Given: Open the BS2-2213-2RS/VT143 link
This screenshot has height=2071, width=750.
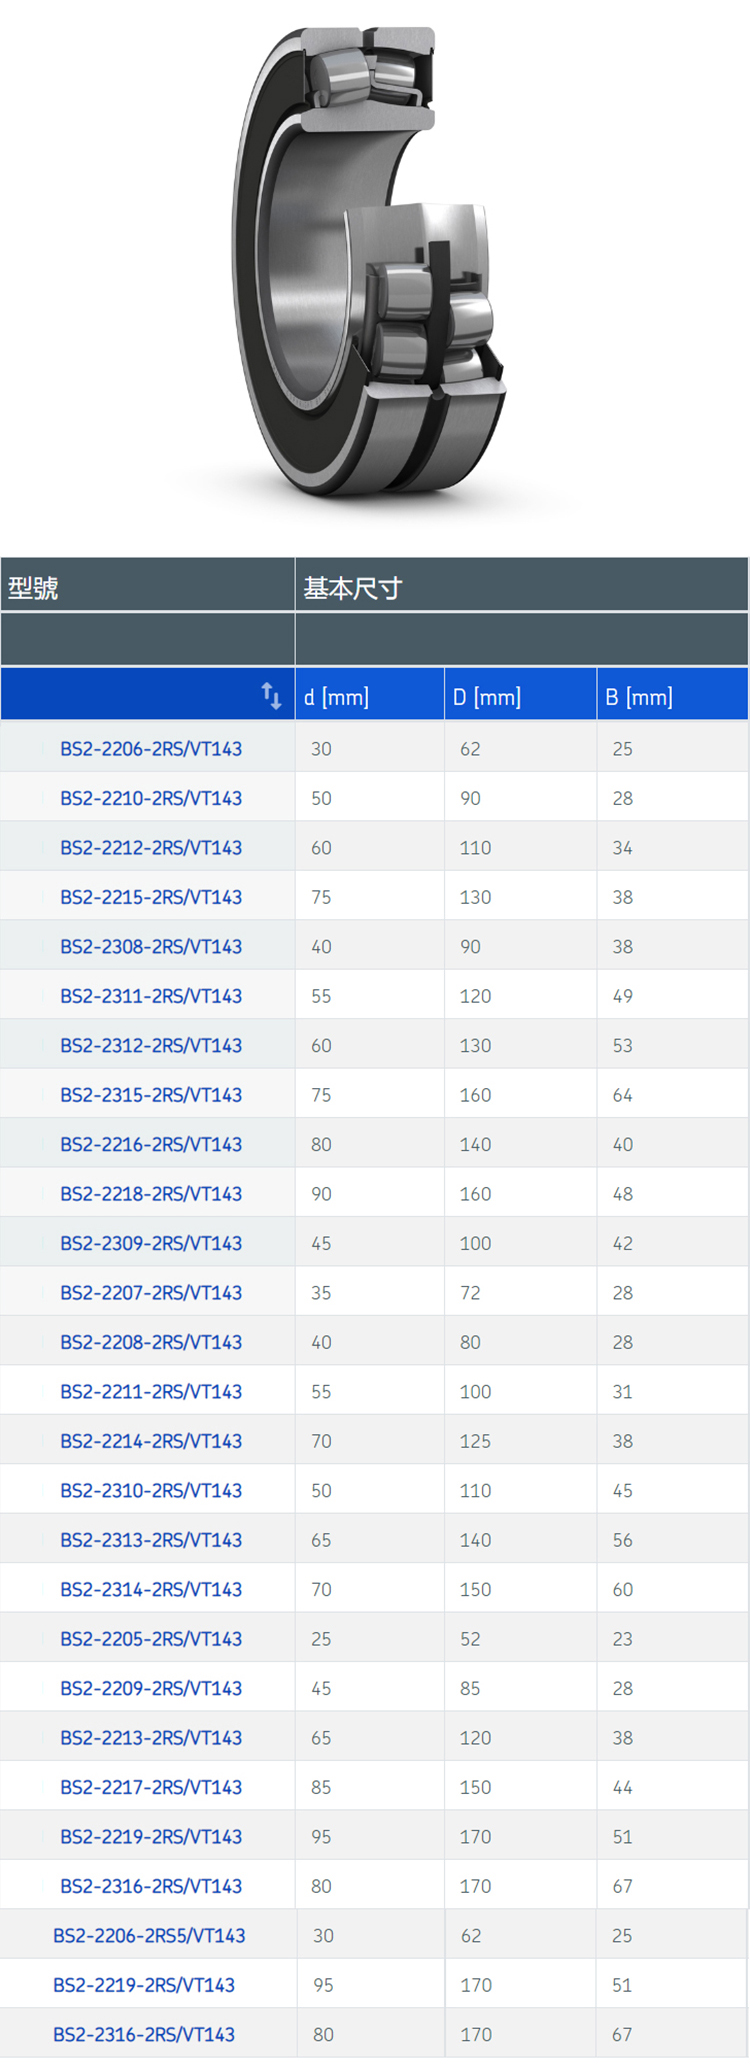Looking at the screenshot, I should click(x=151, y=1739).
